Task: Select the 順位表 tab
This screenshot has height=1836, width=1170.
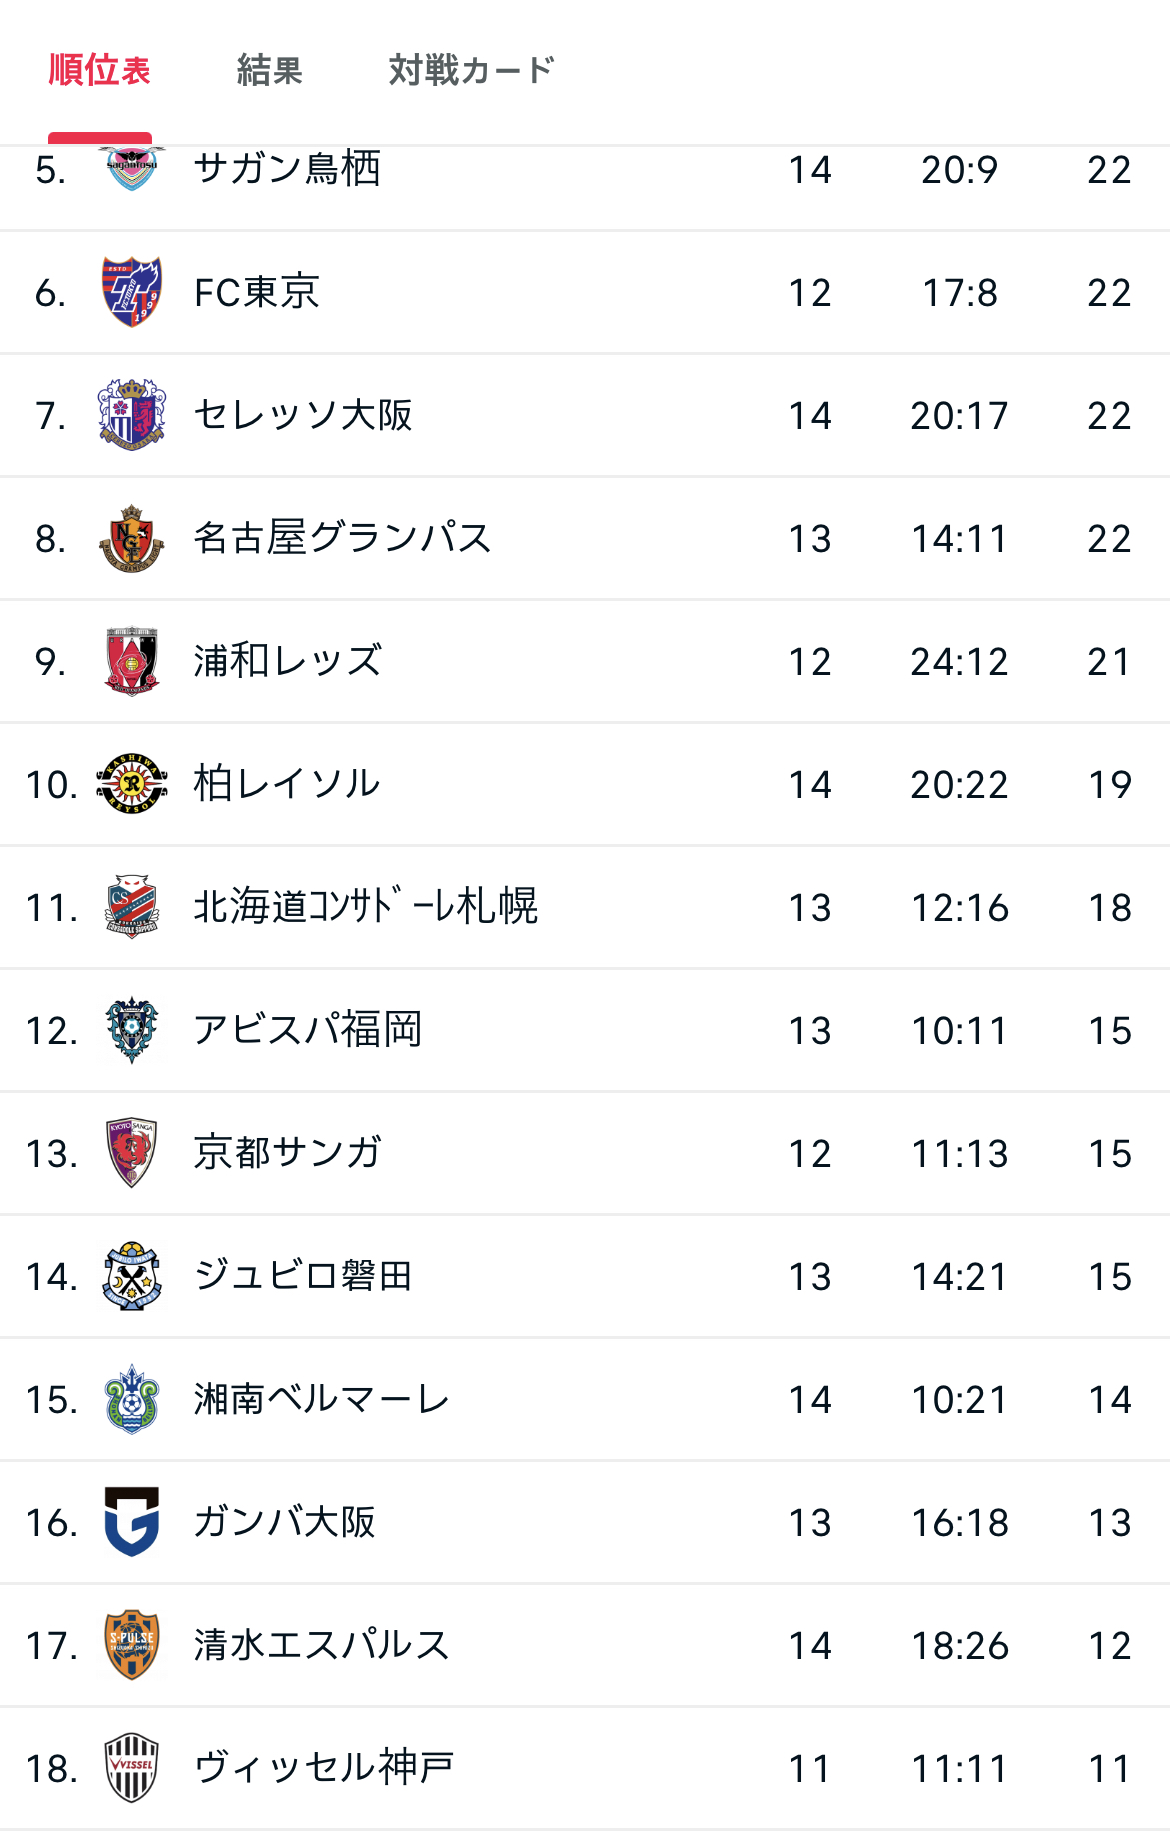Action: point(100,71)
